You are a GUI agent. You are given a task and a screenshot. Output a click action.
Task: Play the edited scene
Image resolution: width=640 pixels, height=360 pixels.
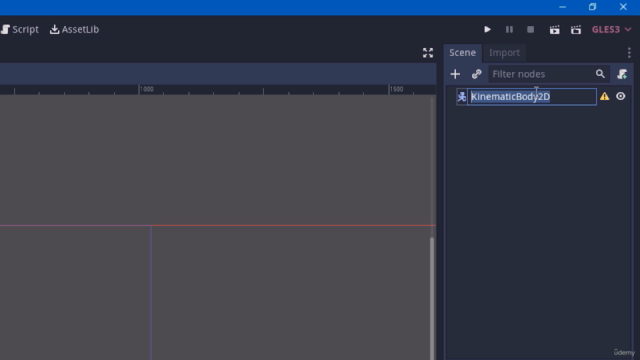(x=554, y=29)
